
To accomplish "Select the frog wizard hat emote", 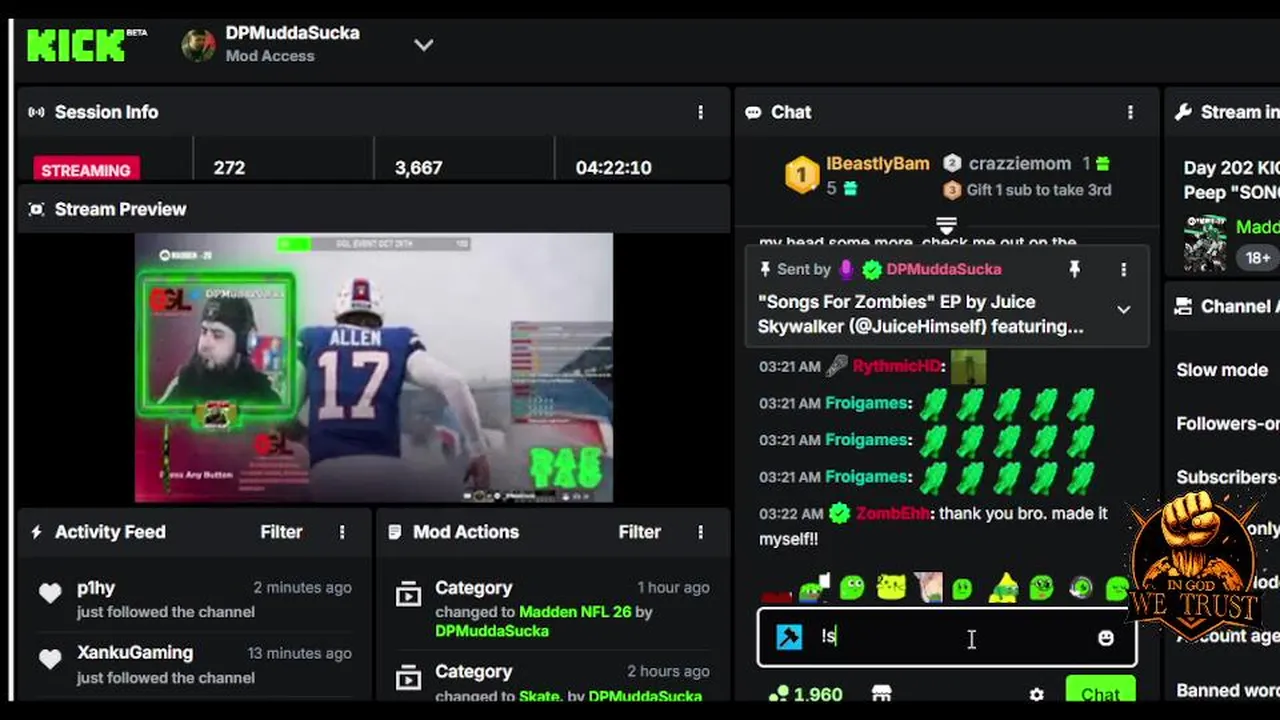I will point(1003,587).
